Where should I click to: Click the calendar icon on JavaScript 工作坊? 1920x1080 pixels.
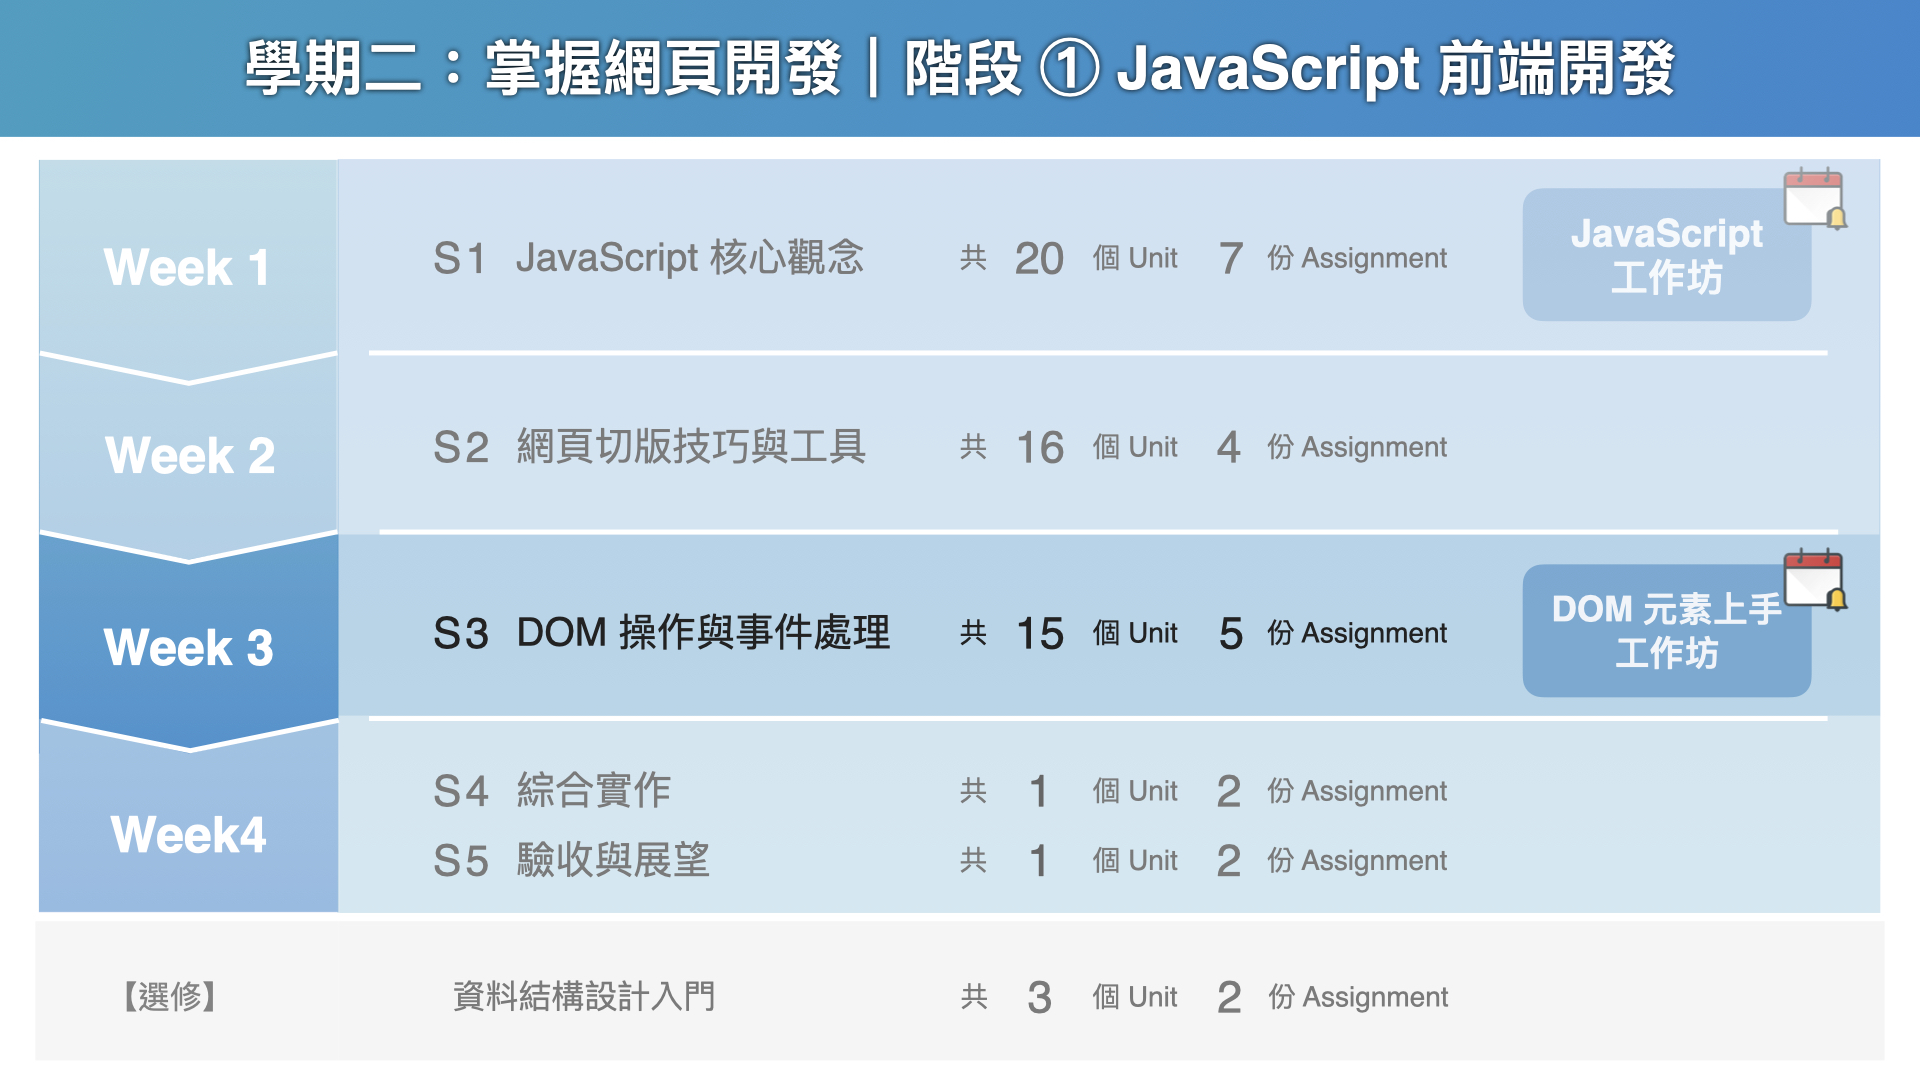(x=1814, y=198)
